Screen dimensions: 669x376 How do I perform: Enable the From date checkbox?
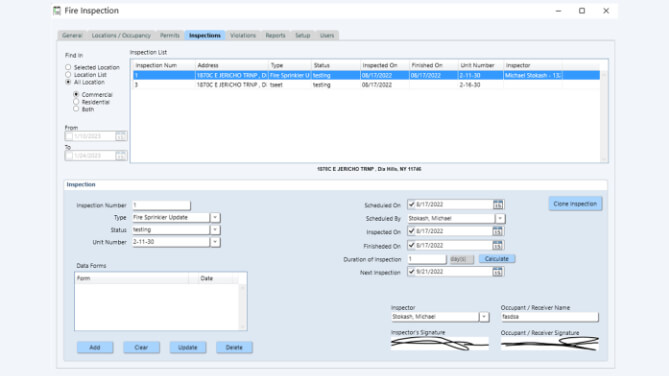click(x=69, y=137)
